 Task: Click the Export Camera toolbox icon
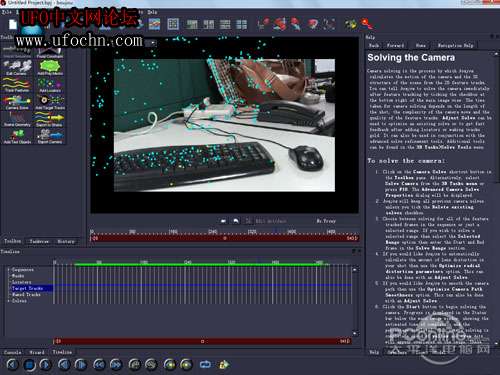(x=50, y=136)
